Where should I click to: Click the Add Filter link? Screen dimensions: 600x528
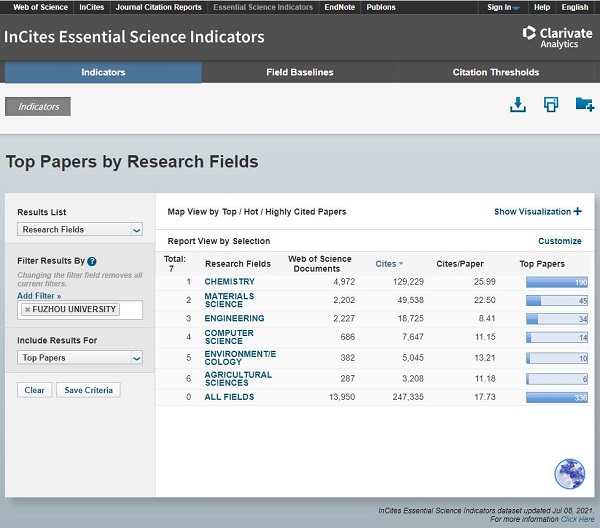(39, 296)
